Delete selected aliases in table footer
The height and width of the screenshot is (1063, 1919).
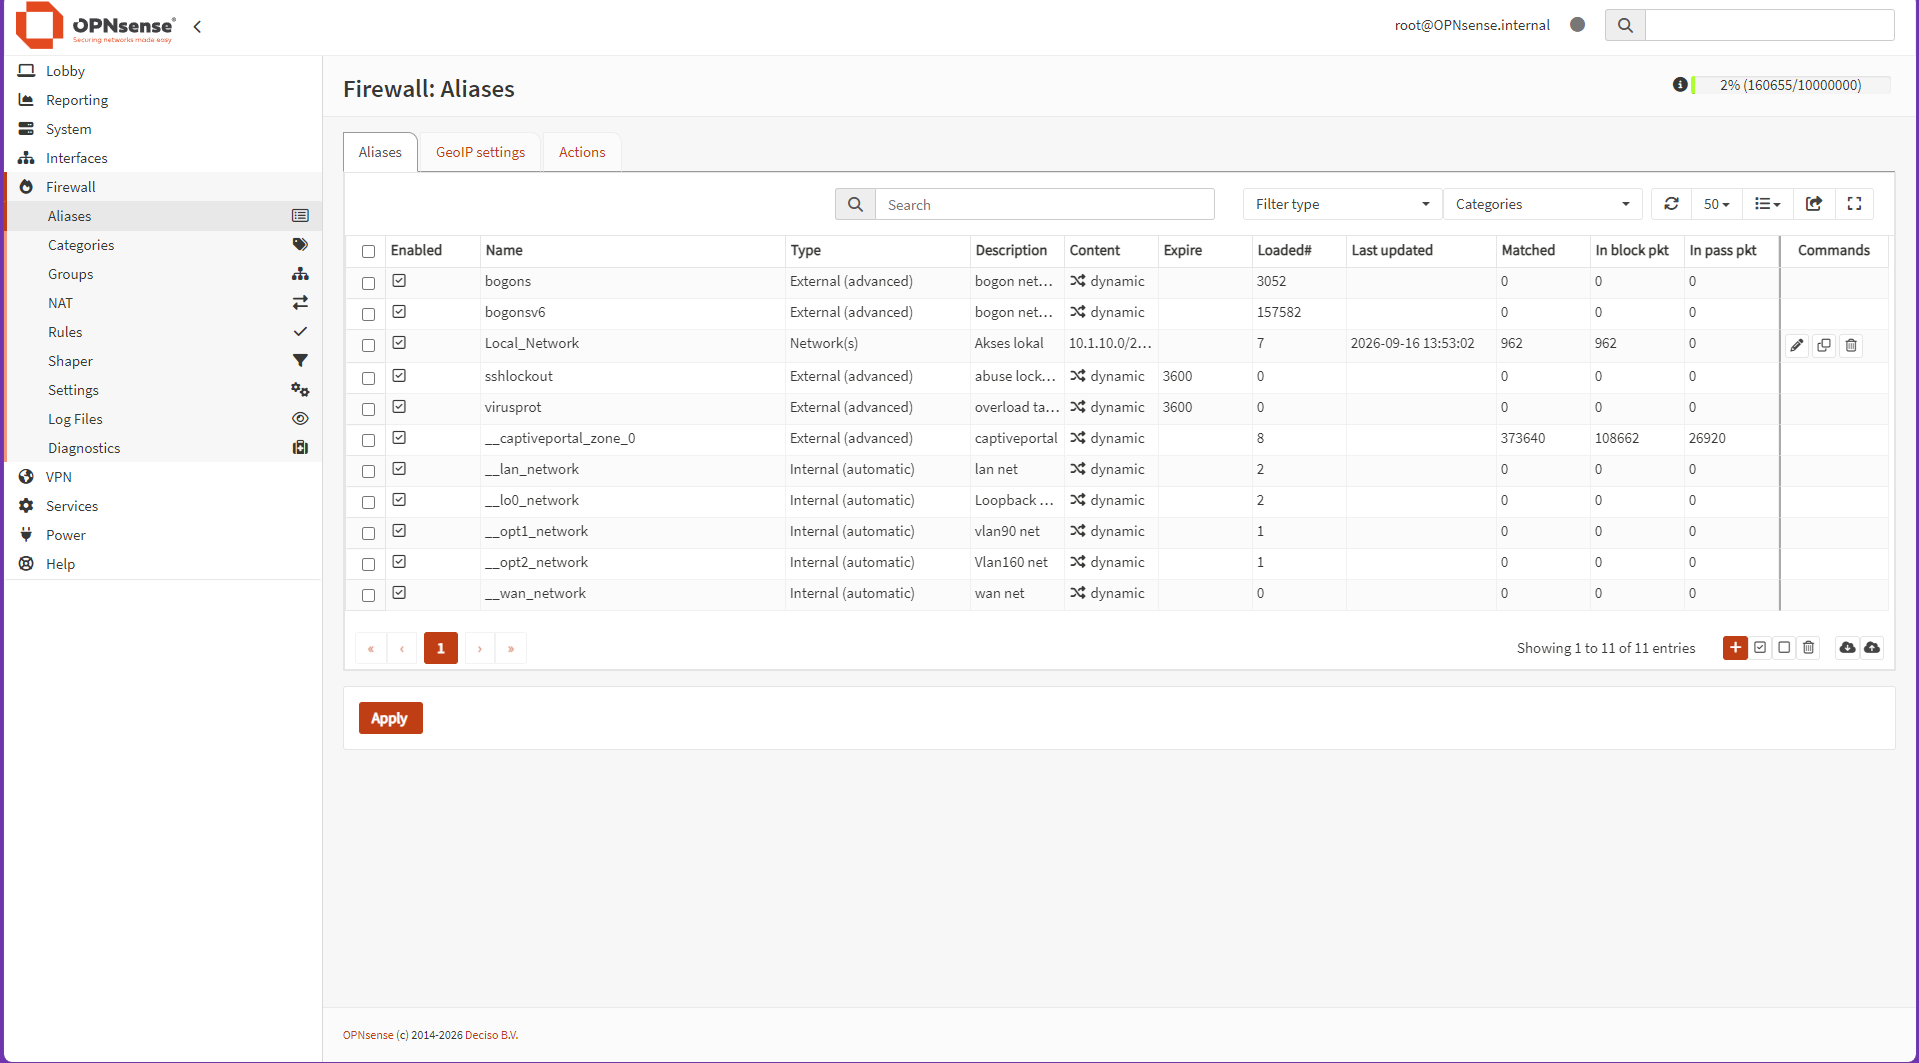[x=1809, y=648]
